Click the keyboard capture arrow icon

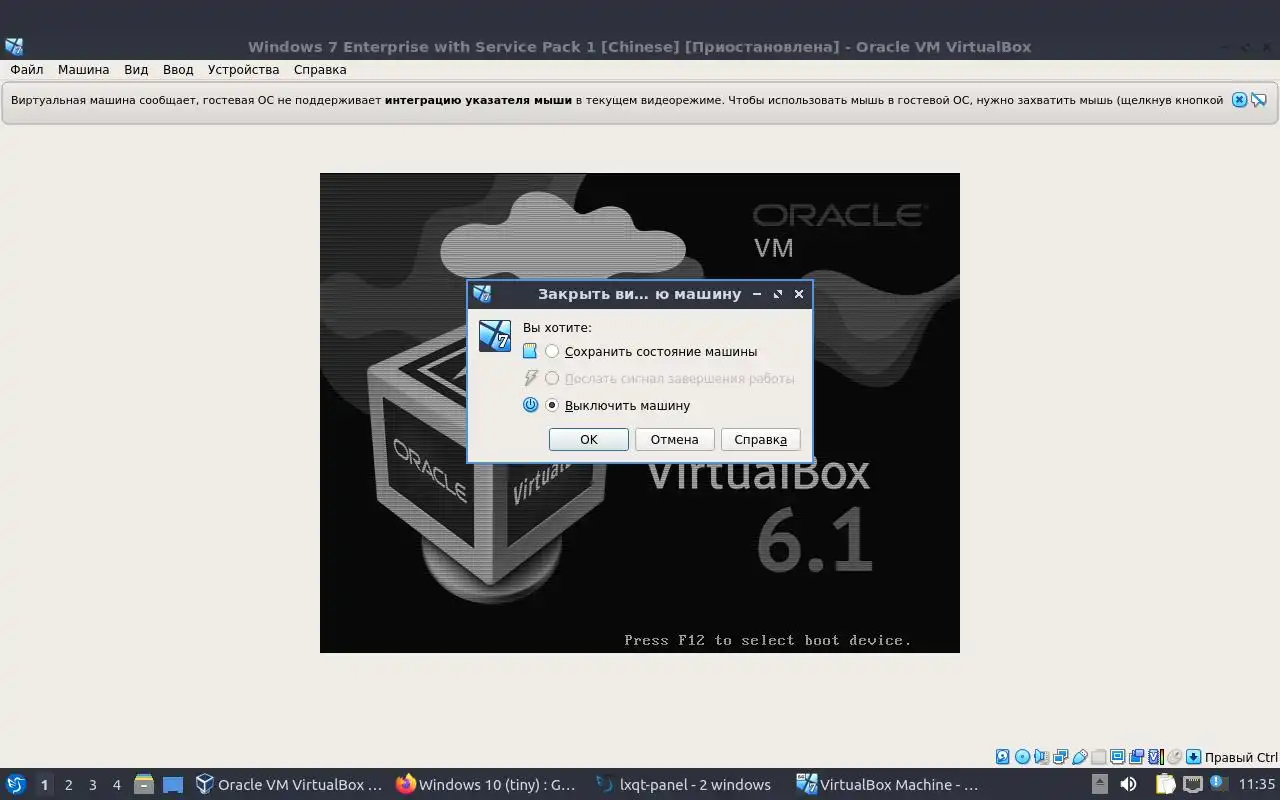click(x=1193, y=757)
